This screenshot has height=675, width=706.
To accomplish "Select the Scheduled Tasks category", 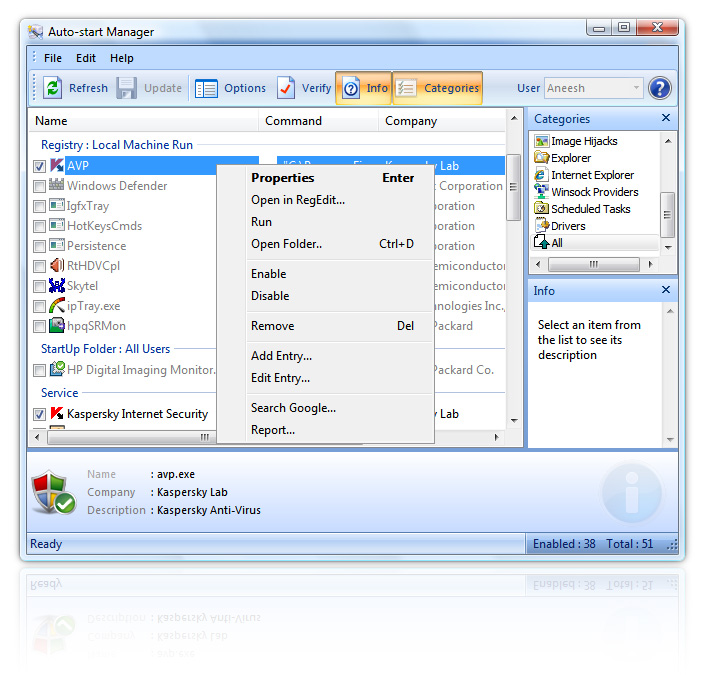I will (590, 209).
